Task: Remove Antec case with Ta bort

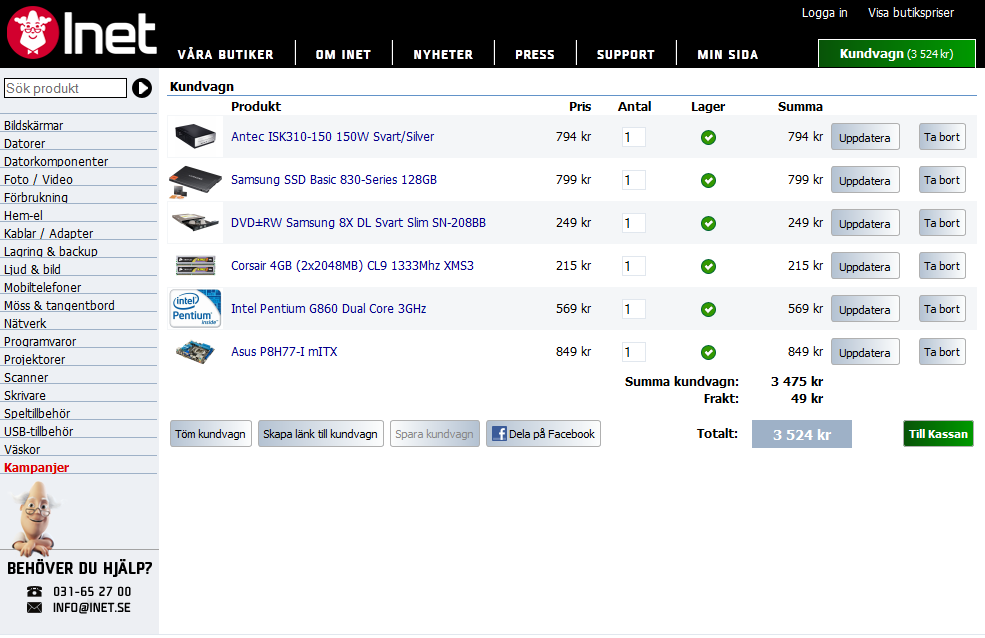Action: point(942,137)
